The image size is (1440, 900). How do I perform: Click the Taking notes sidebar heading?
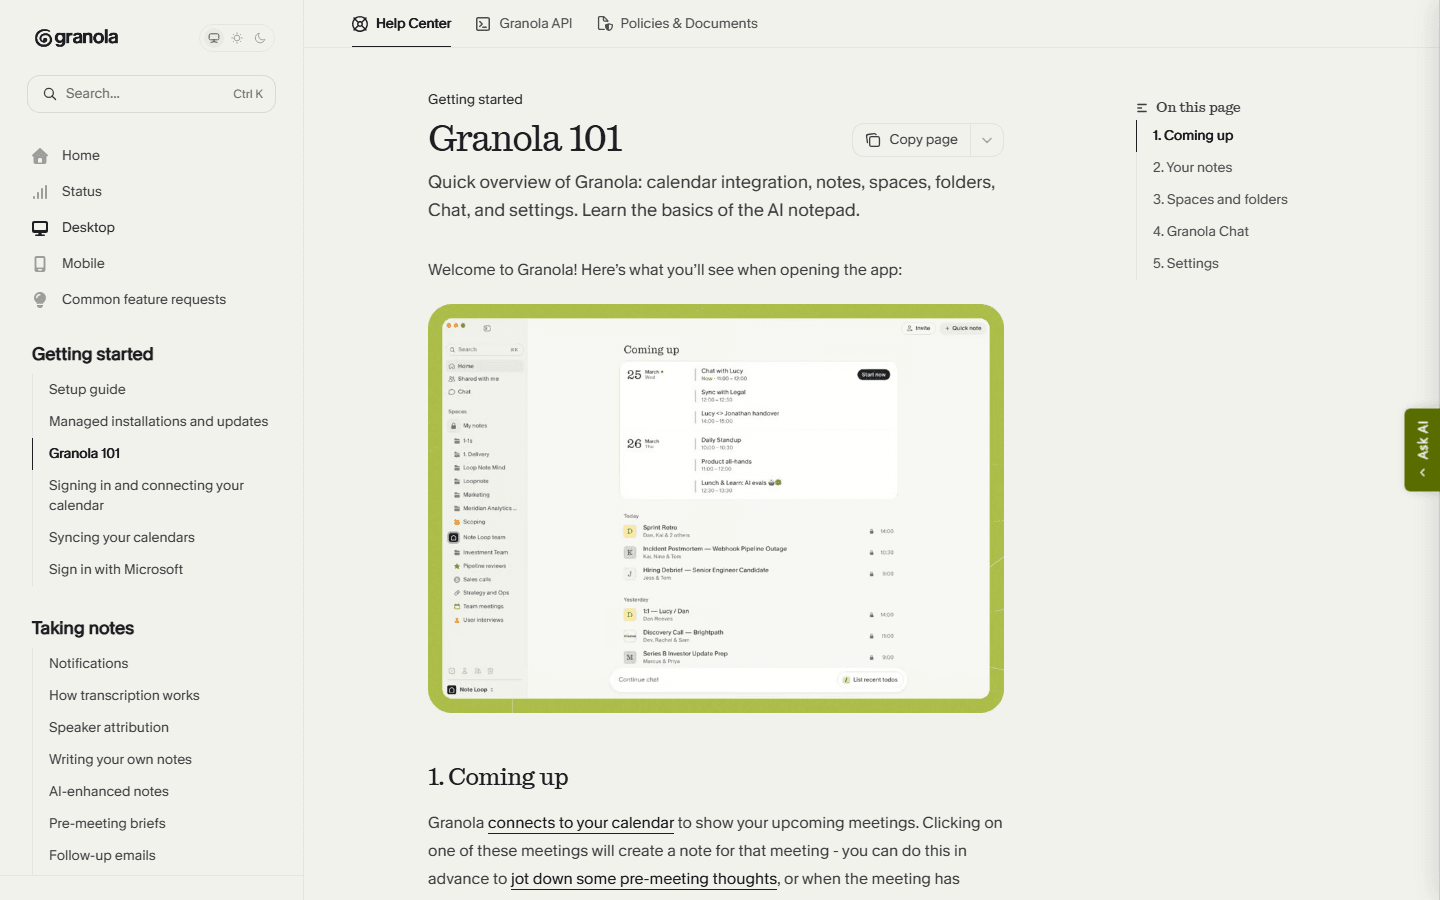[x=82, y=628]
